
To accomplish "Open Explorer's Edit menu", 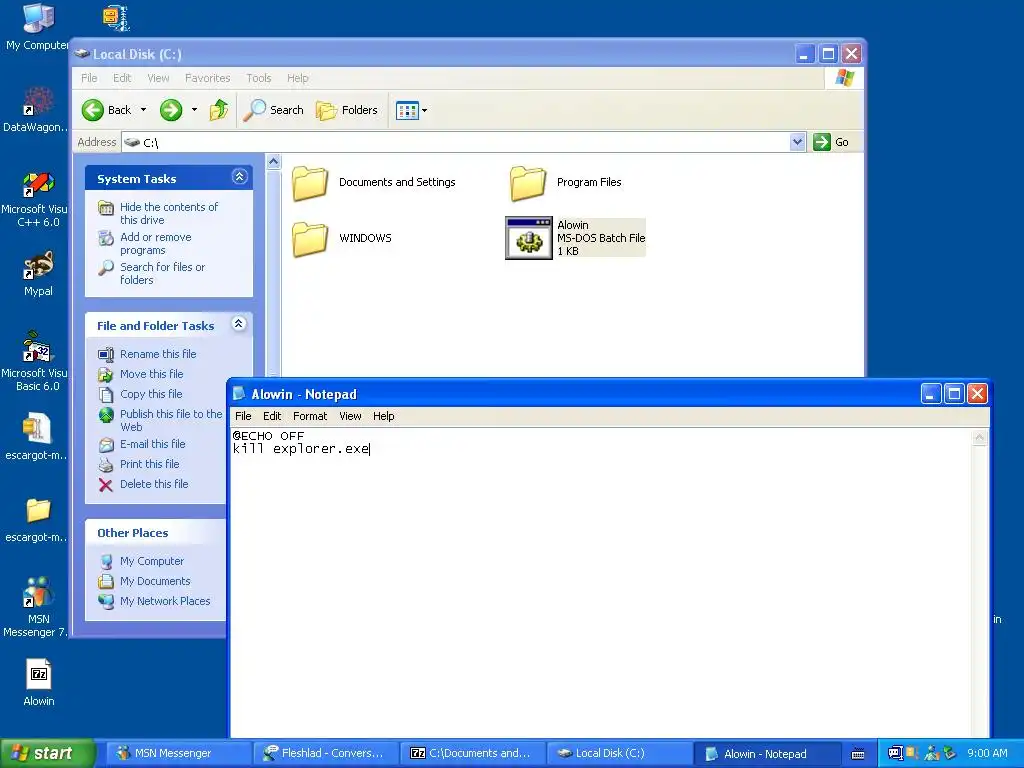I will pos(121,78).
